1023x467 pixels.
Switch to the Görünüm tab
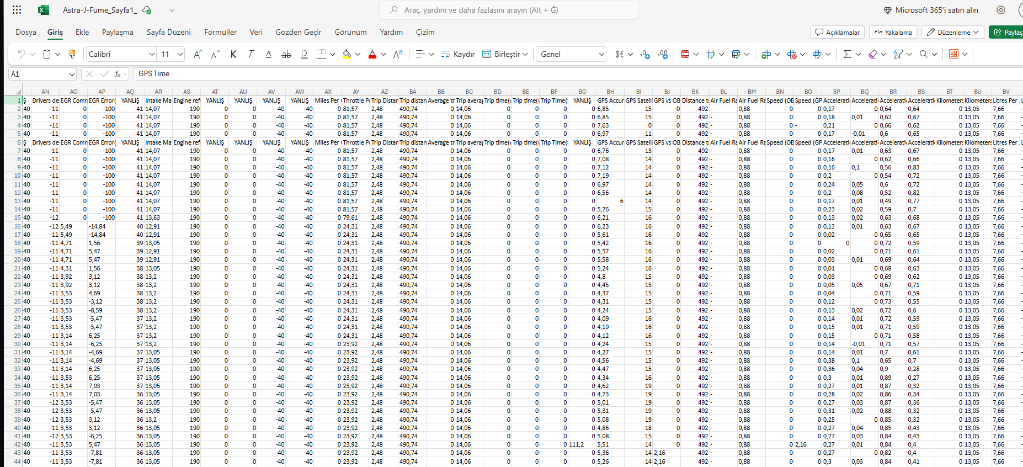351,32
